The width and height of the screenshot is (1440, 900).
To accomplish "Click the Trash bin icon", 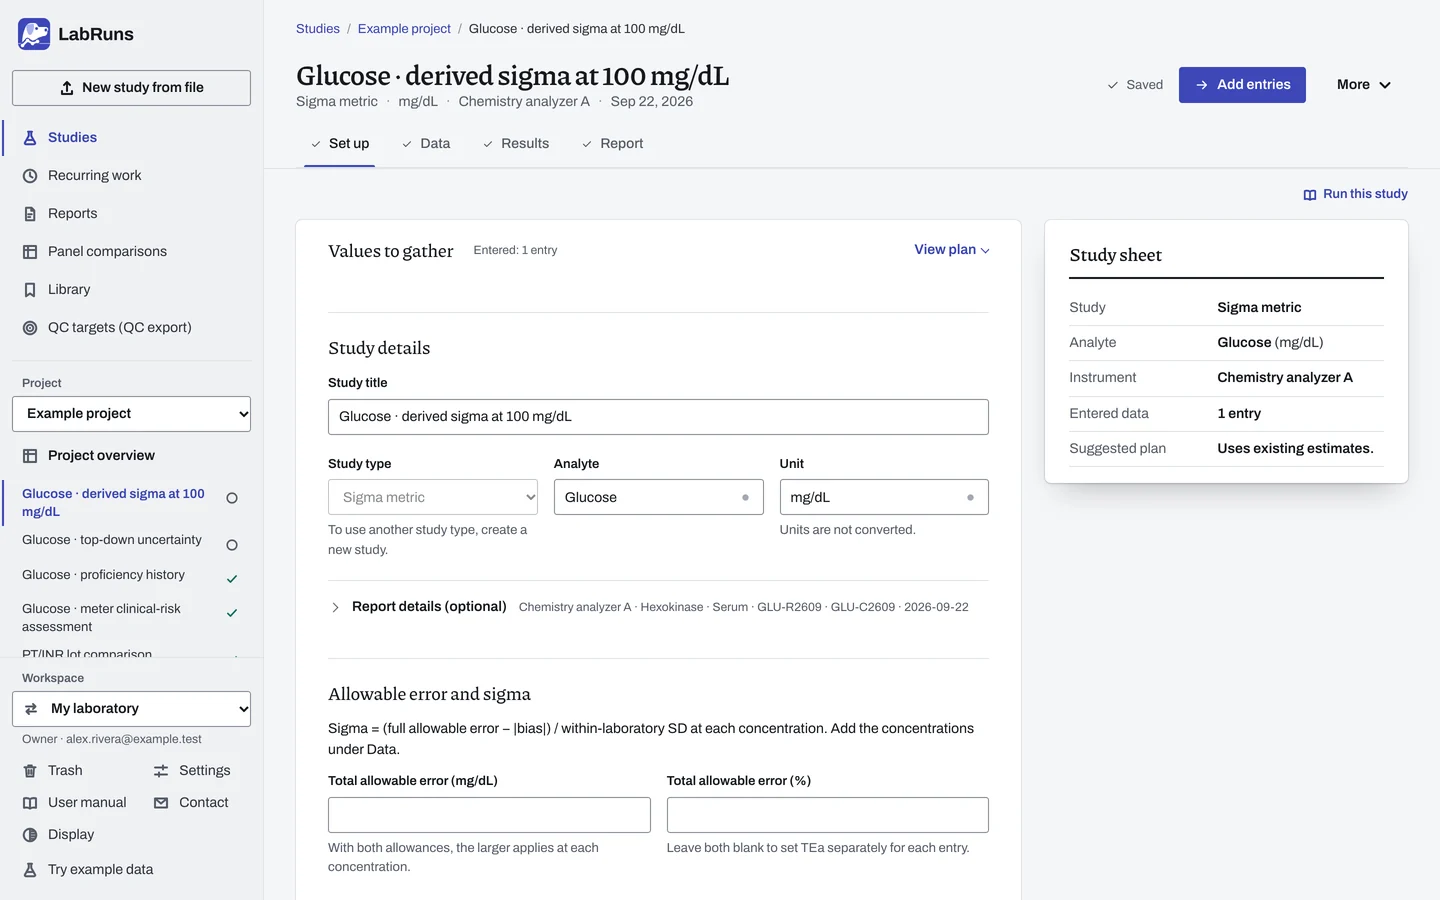I will click(30, 771).
